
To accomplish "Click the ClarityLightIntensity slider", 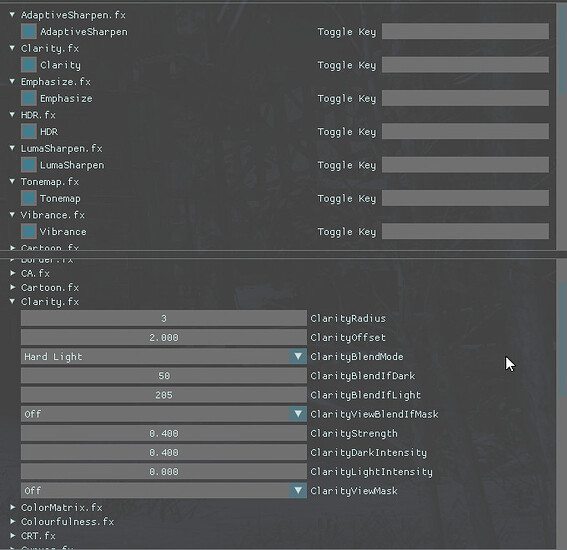I will click(x=164, y=472).
